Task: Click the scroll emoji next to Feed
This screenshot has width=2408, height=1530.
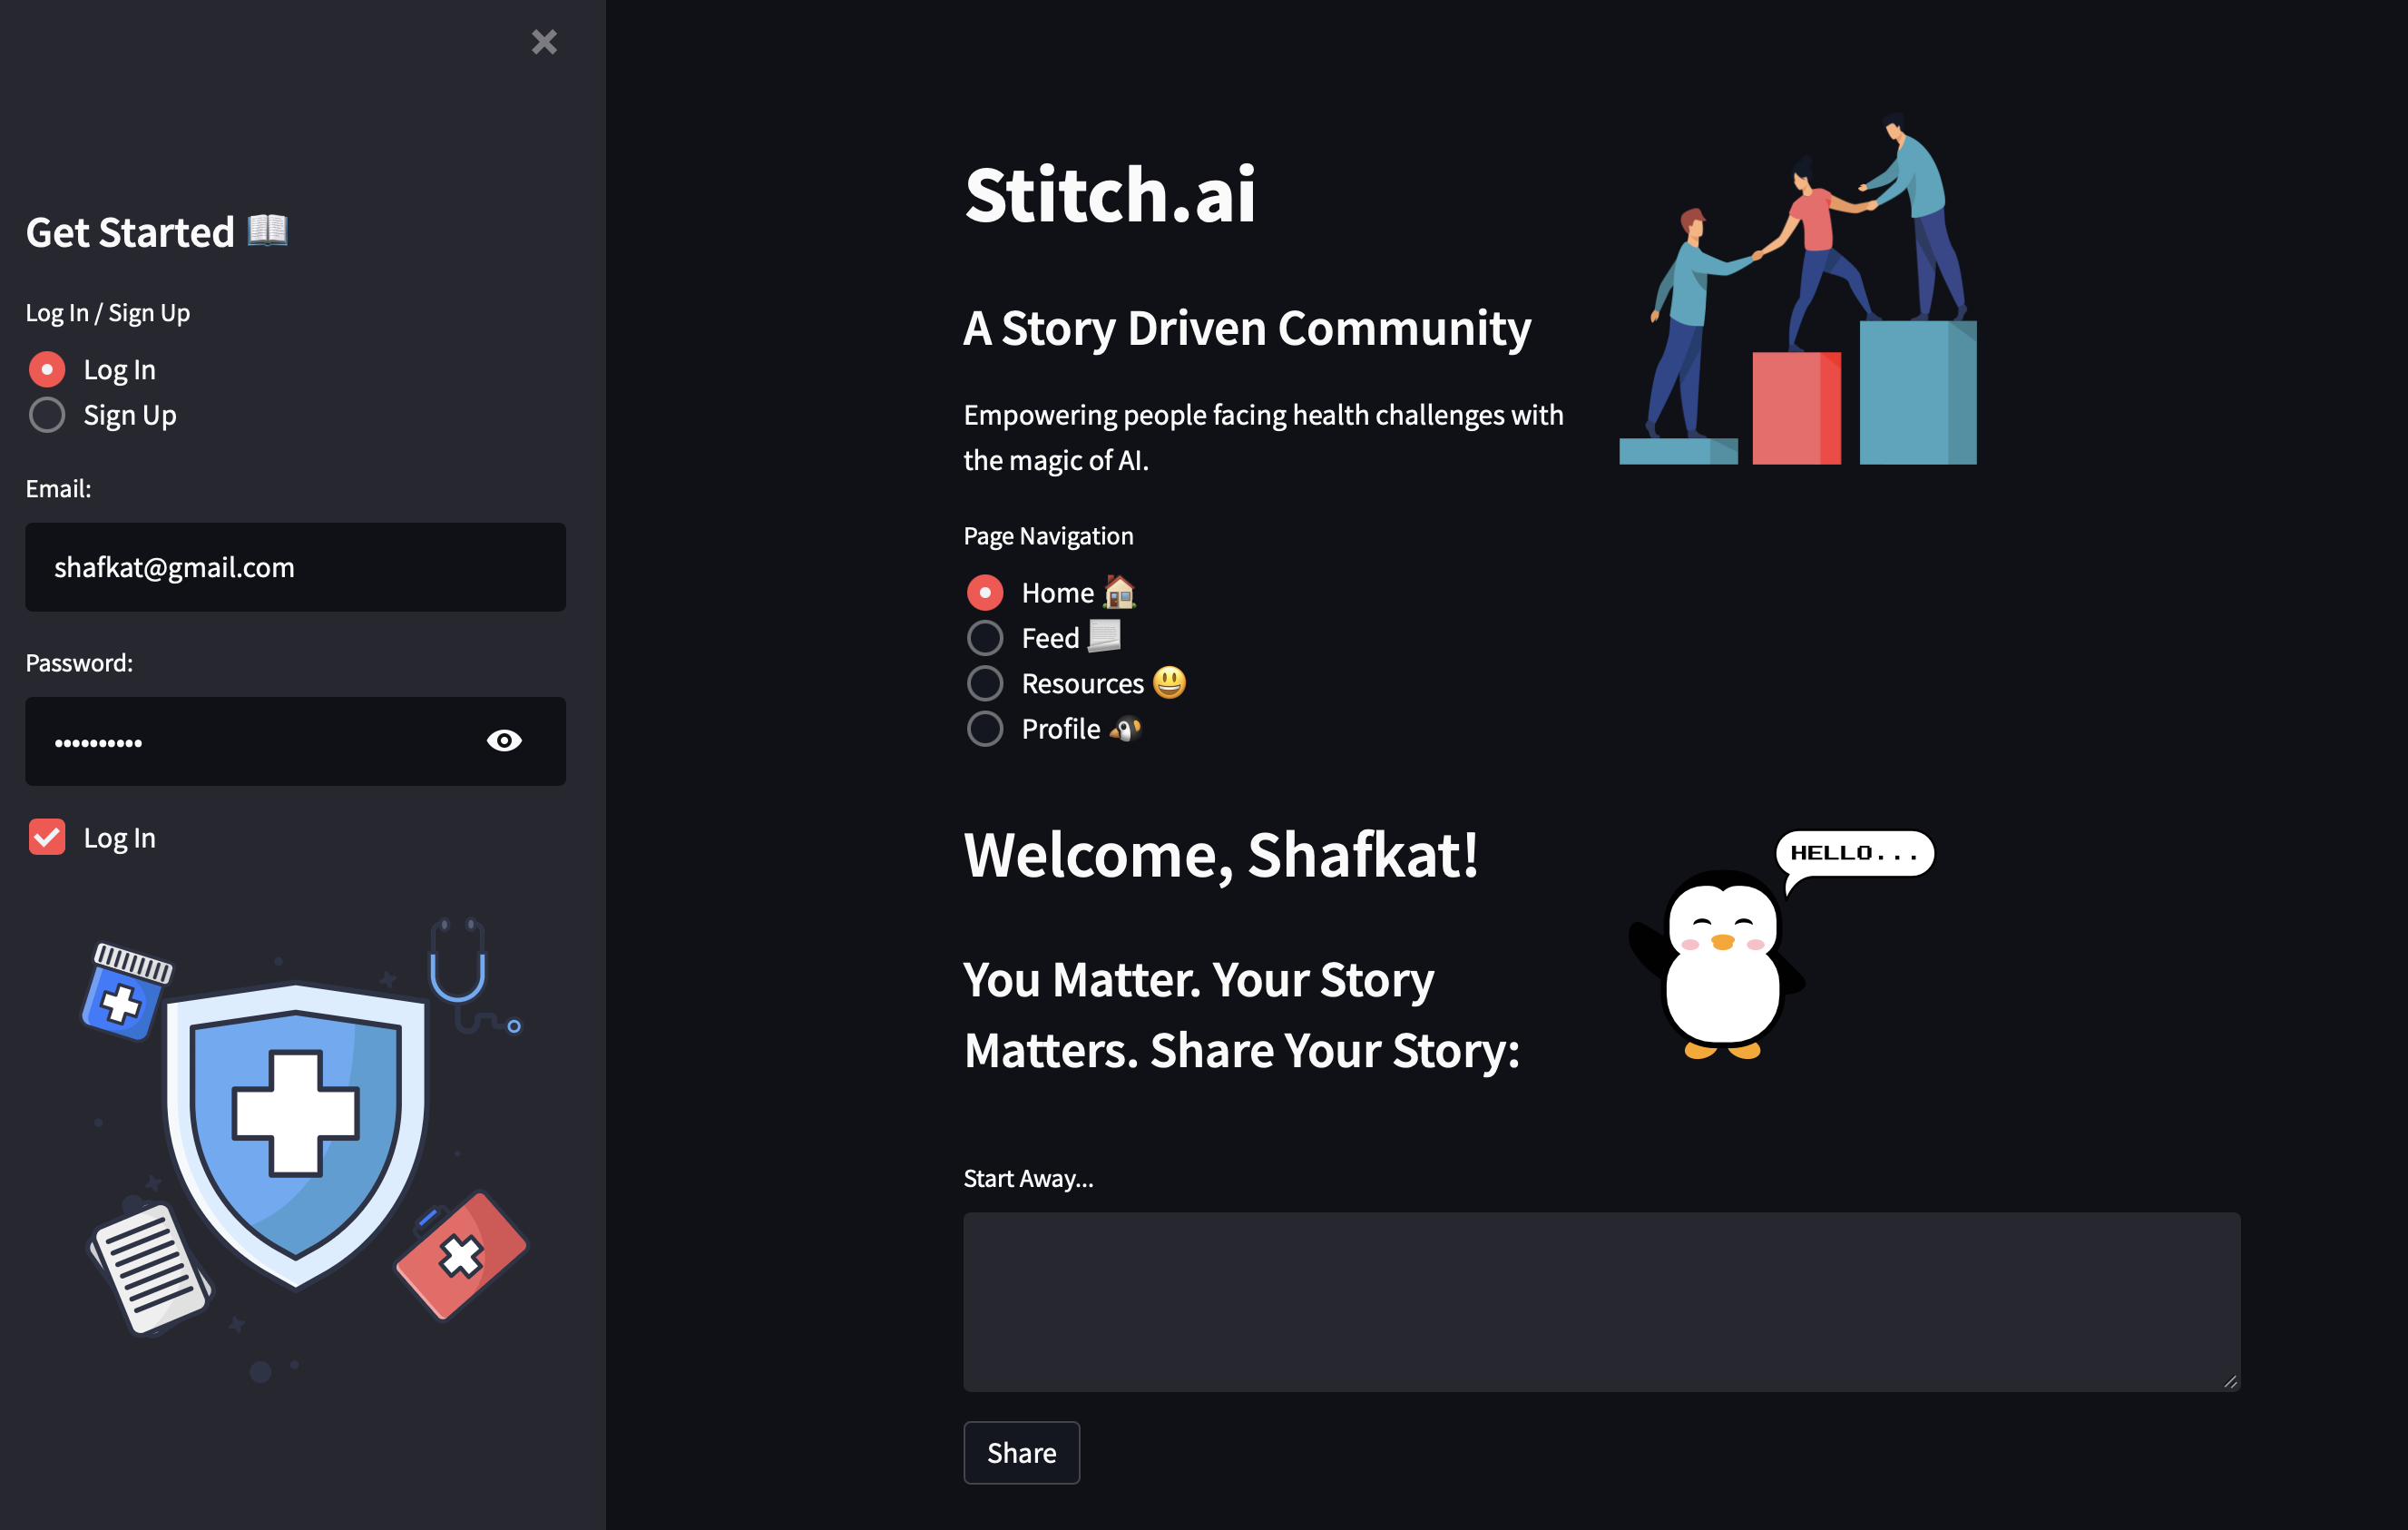Action: pyautogui.click(x=1104, y=636)
